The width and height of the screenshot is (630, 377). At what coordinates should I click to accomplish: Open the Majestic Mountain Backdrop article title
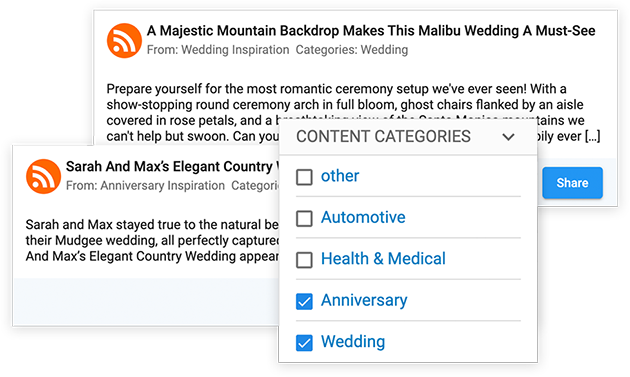pyautogui.click(x=371, y=31)
